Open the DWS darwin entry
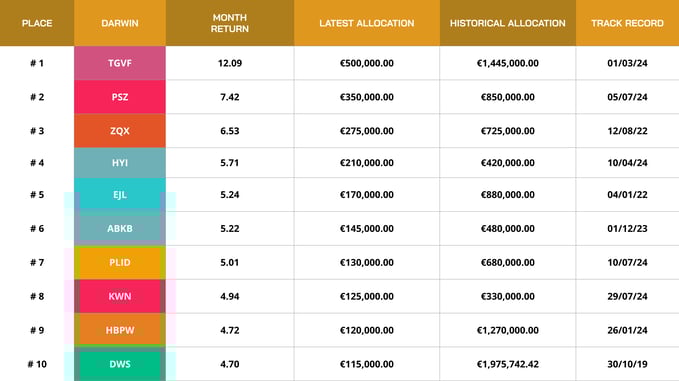The width and height of the screenshot is (679, 381). pyautogui.click(x=120, y=364)
